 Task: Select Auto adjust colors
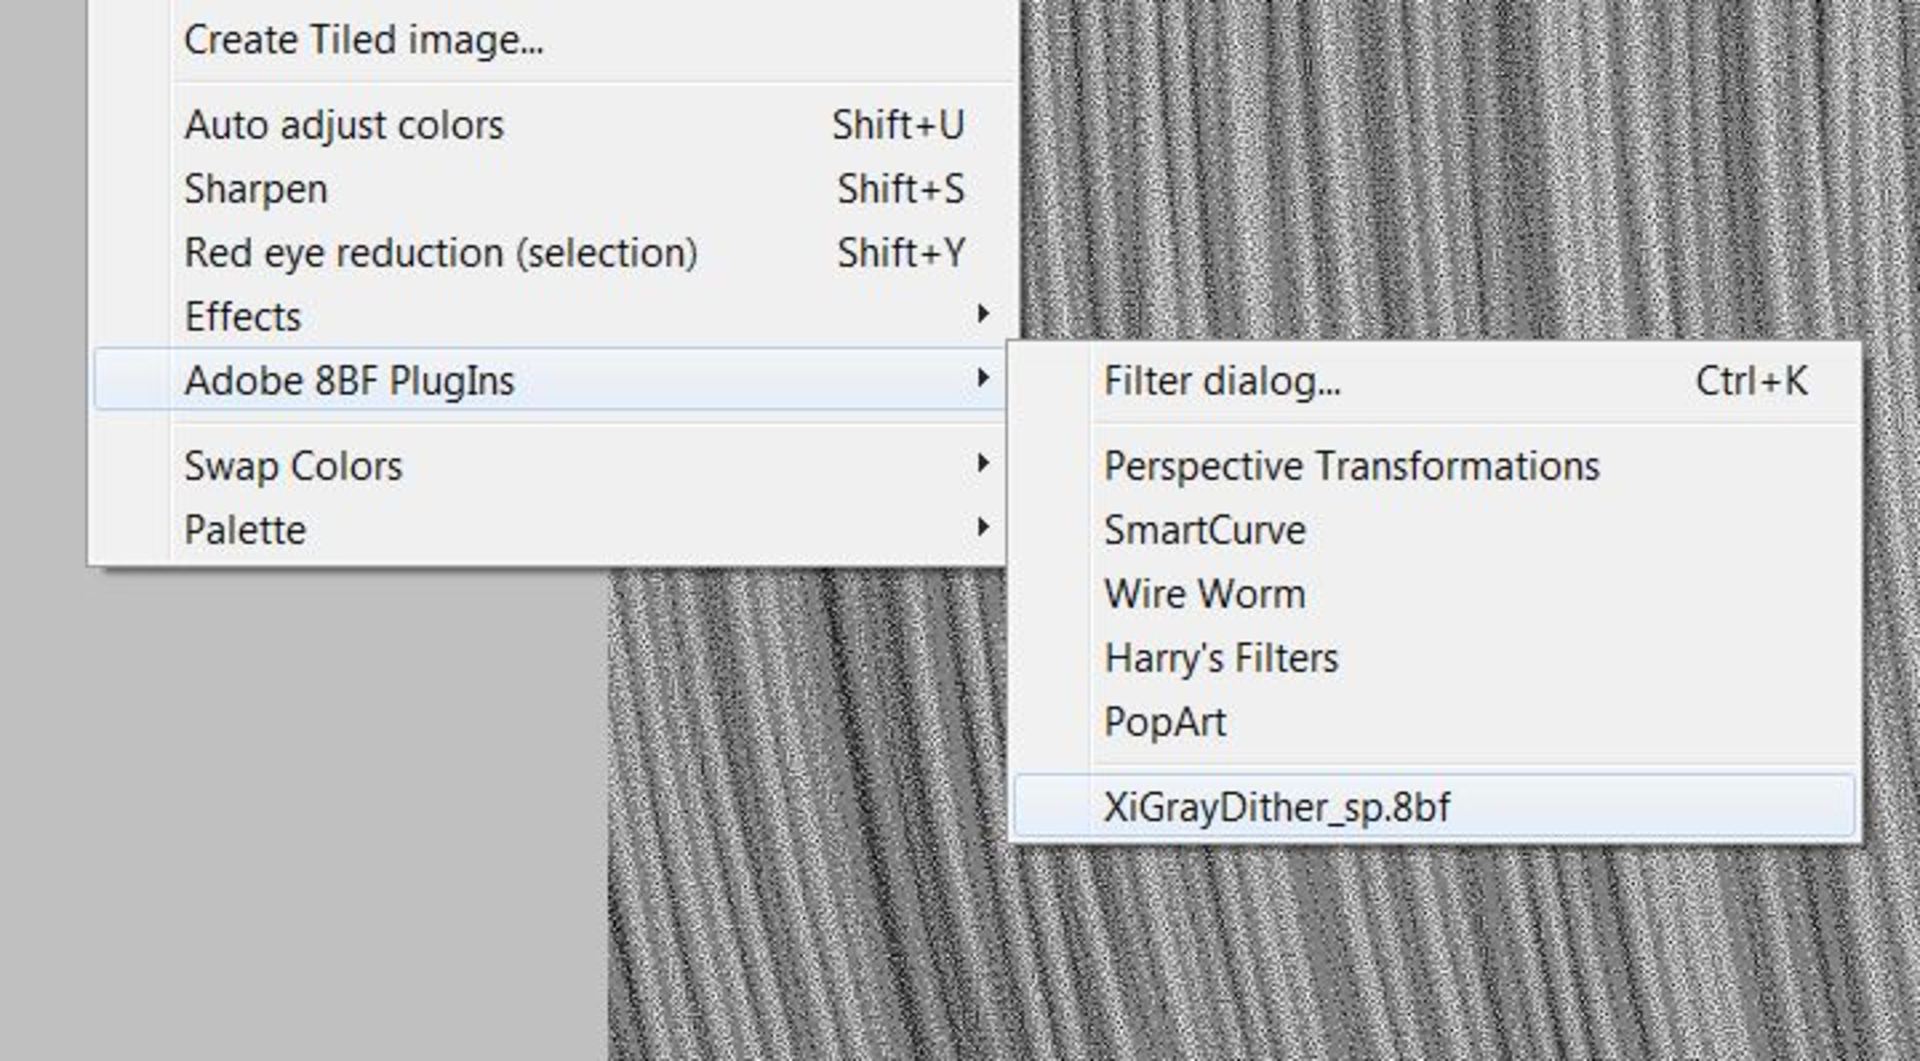[344, 126]
